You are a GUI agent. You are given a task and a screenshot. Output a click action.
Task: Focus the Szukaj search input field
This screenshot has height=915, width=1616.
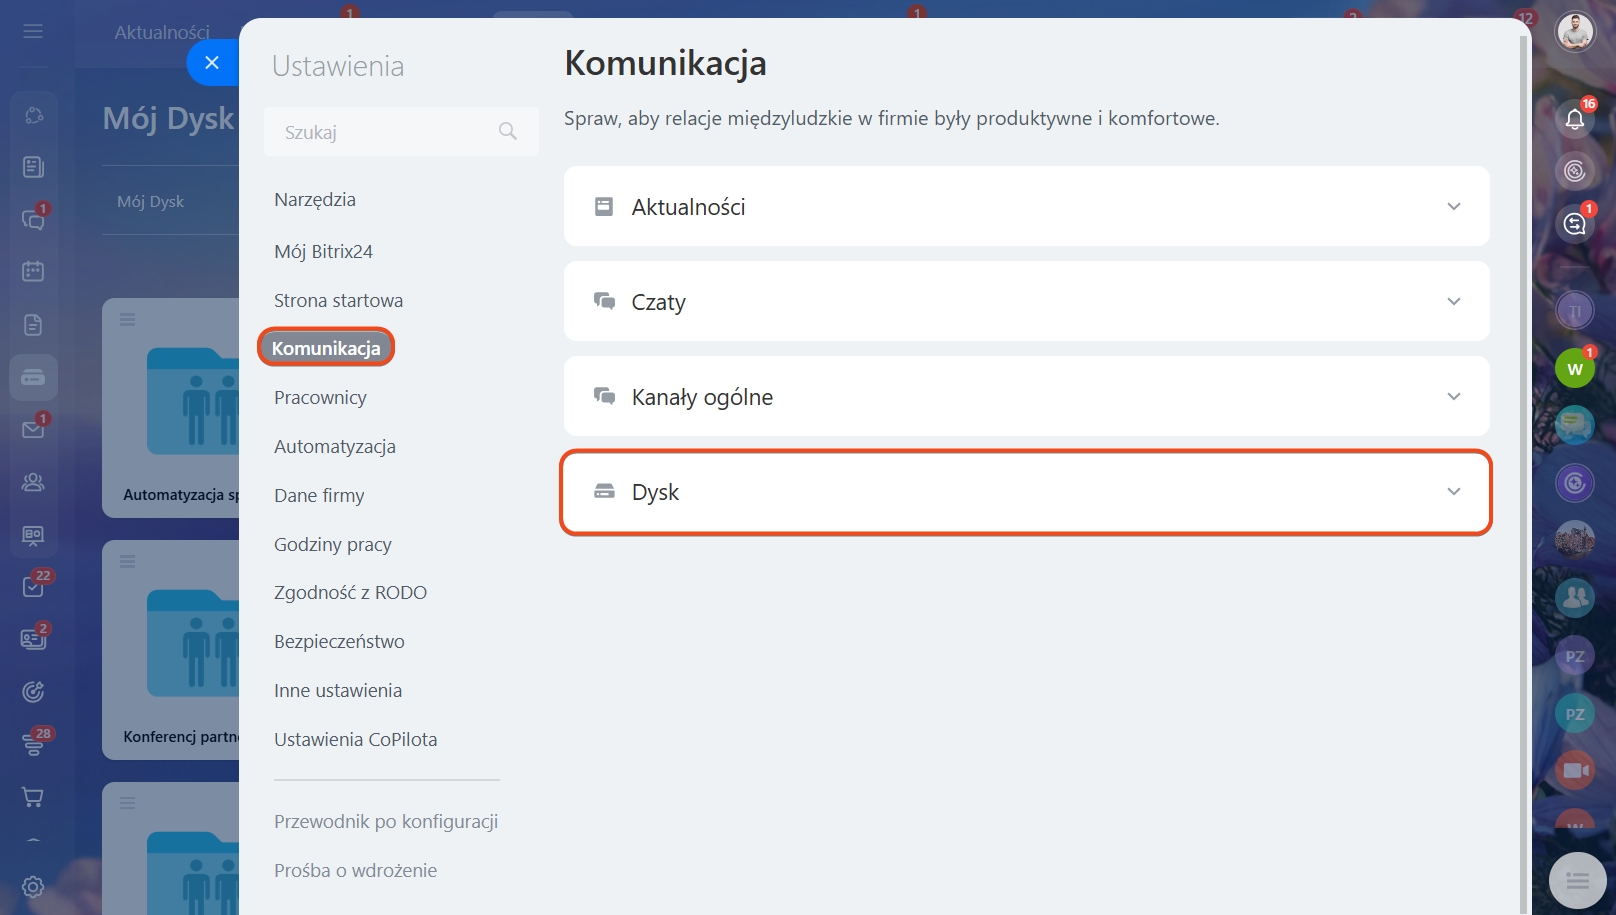401,131
